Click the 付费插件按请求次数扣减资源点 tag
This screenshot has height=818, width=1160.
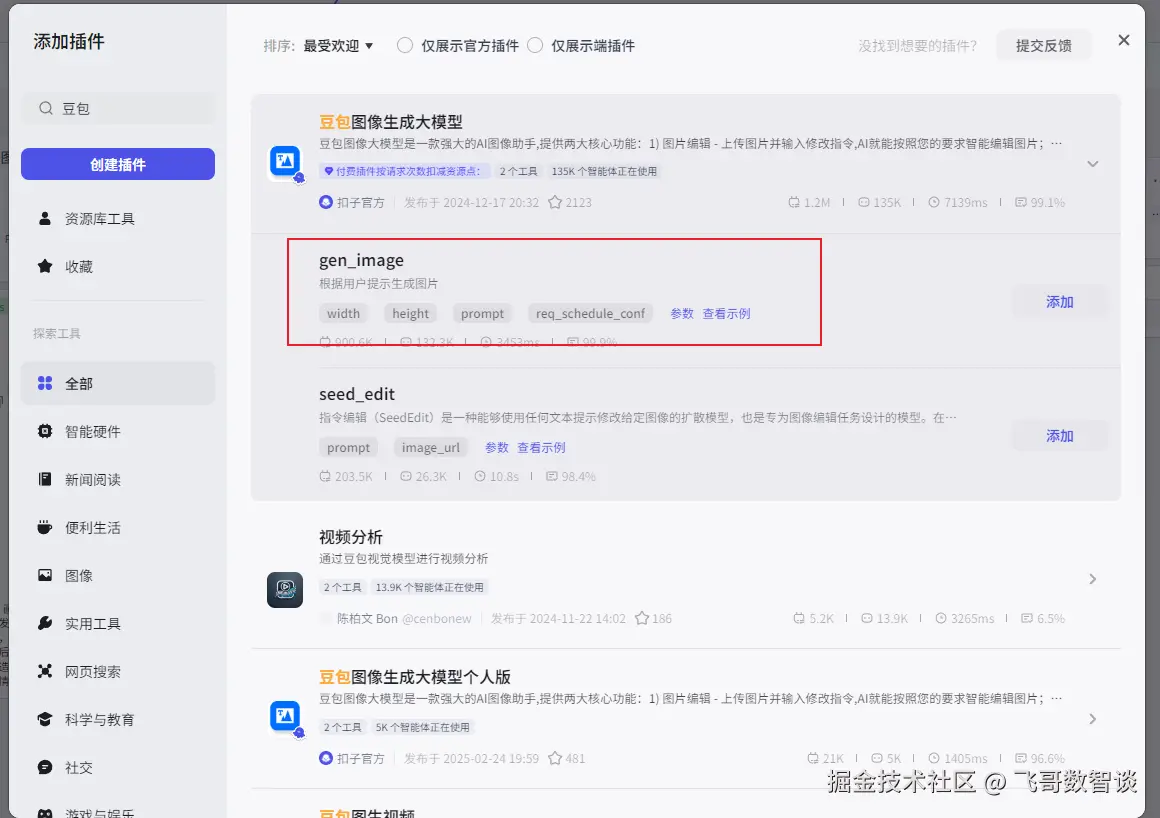[x=404, y=171]
